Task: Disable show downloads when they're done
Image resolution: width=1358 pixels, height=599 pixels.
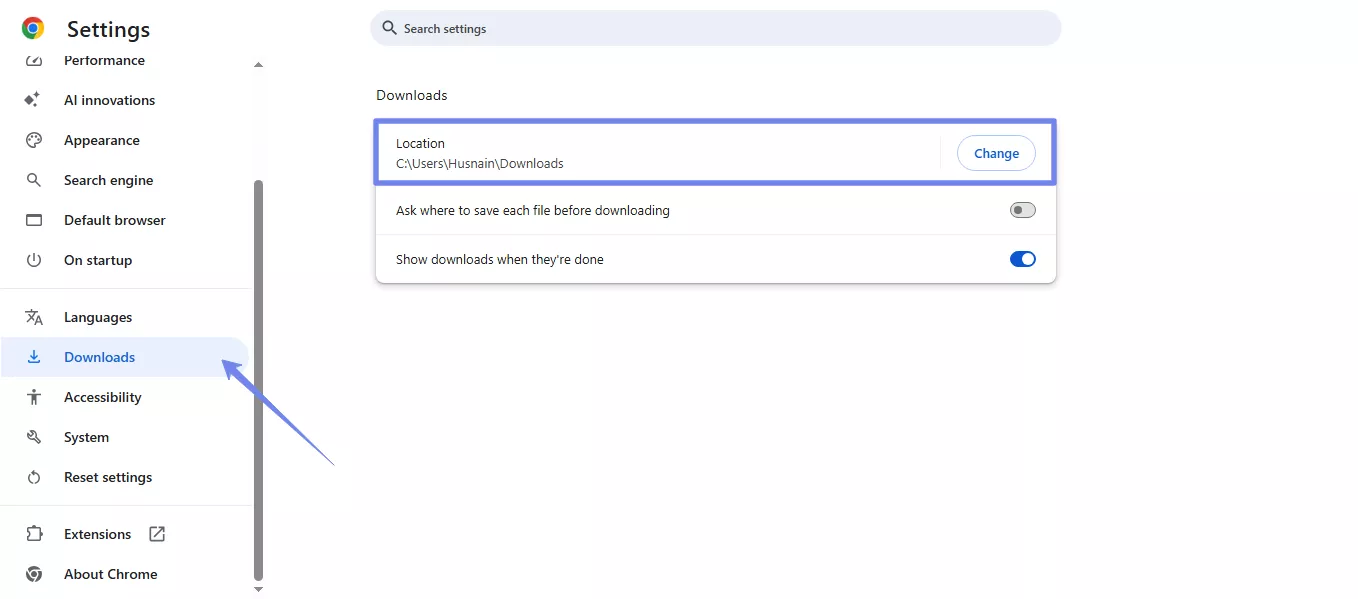Action: click(1022, 258)
